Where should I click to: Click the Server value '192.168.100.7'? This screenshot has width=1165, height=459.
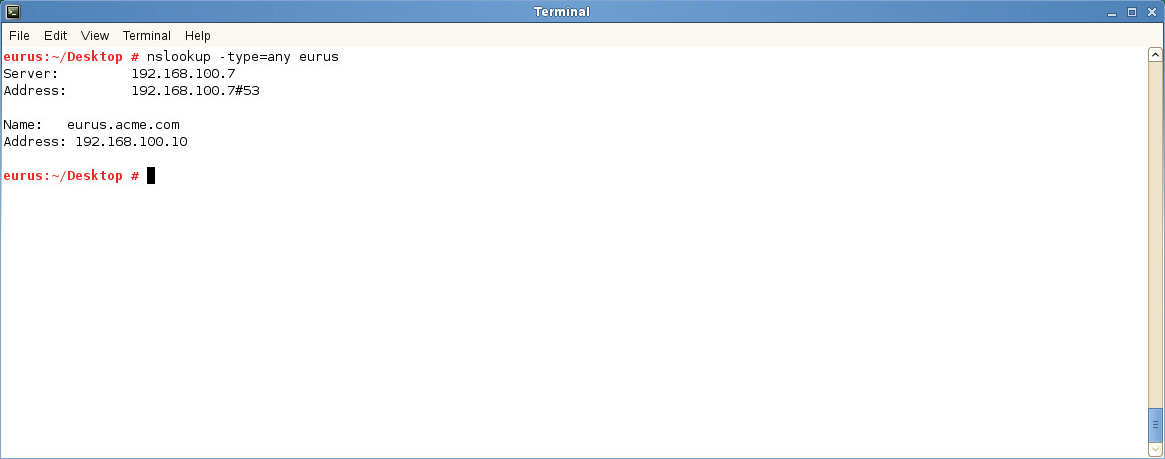tap(184, 74)
